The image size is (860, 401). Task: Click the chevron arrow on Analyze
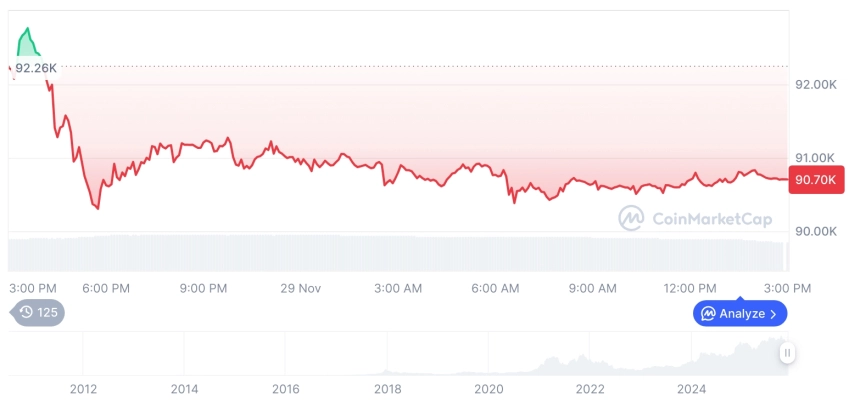pos(773,314)
